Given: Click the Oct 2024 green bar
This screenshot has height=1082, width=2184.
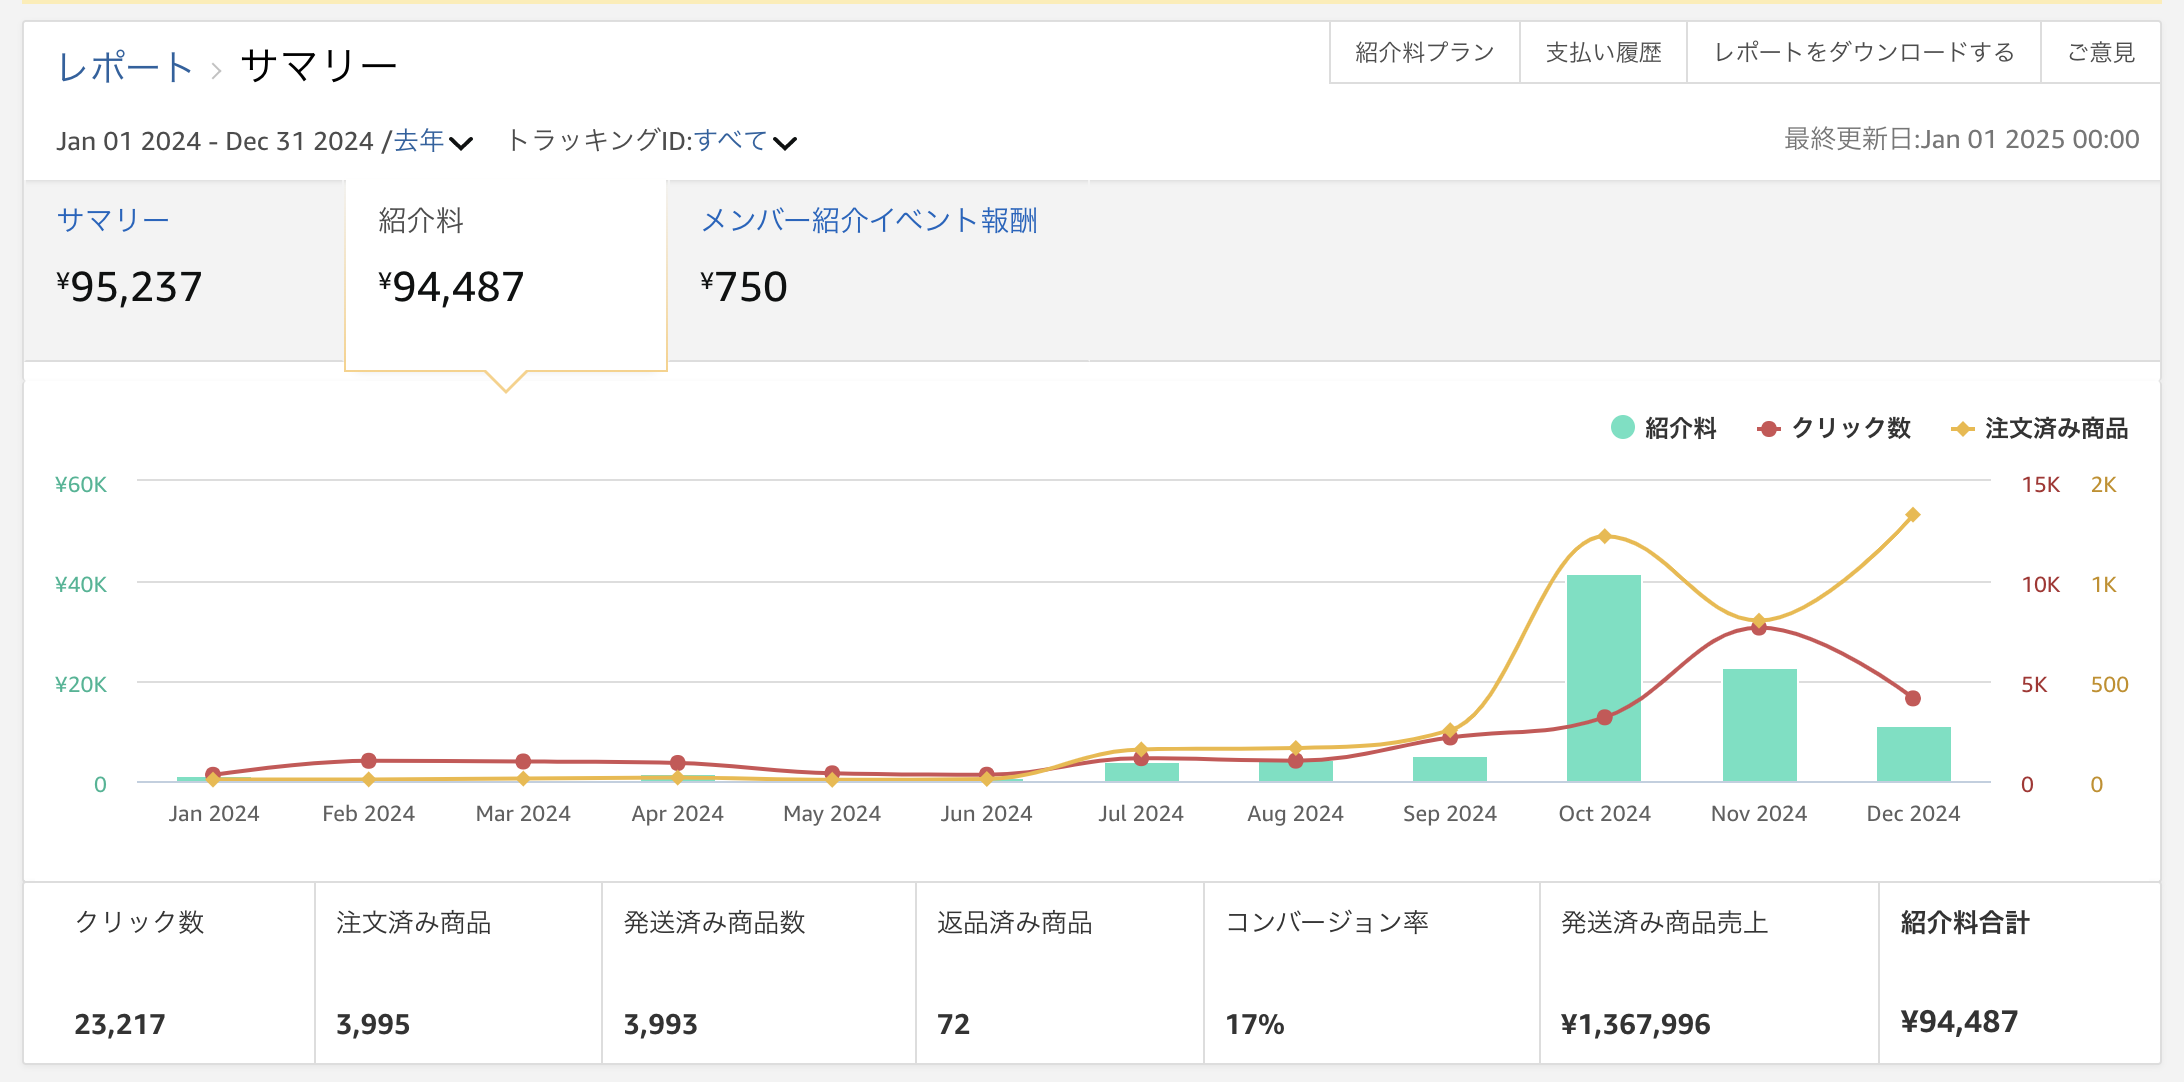Looking at the screenshot, I should tap(1604, 678).
